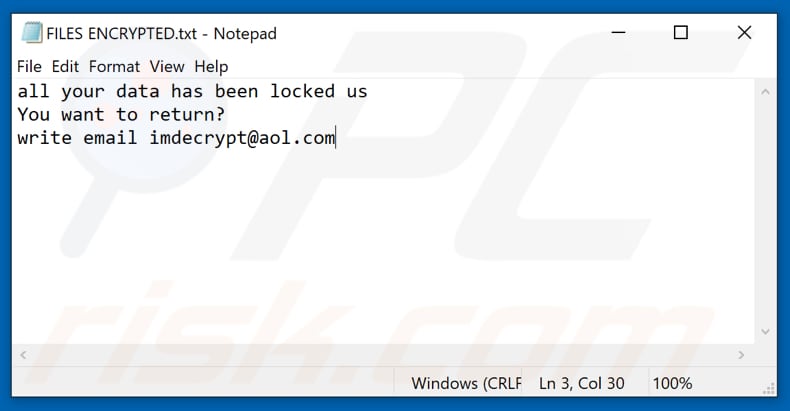Place cursor in 'all your data has been locked' line

pos(192,92)
